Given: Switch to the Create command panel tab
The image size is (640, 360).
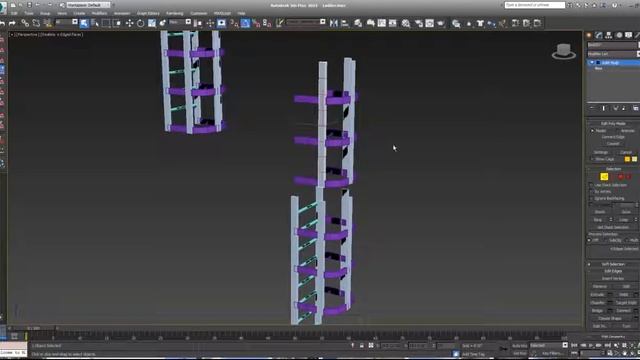Looking at the screenshot, I should coord(589,36).
